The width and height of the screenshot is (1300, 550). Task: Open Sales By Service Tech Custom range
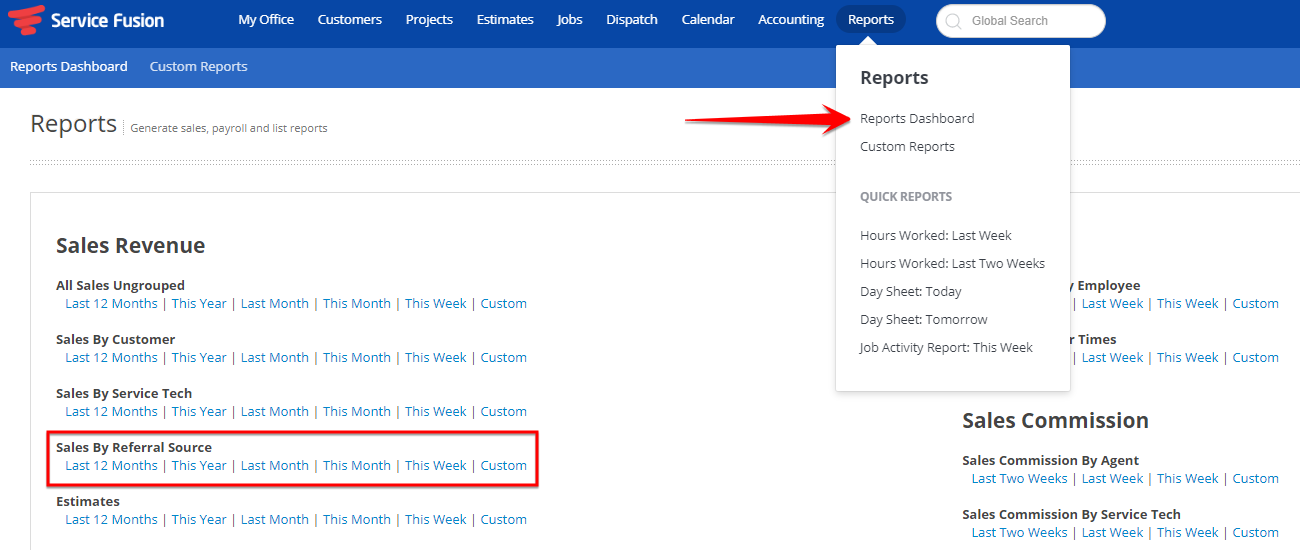point(504,412)
